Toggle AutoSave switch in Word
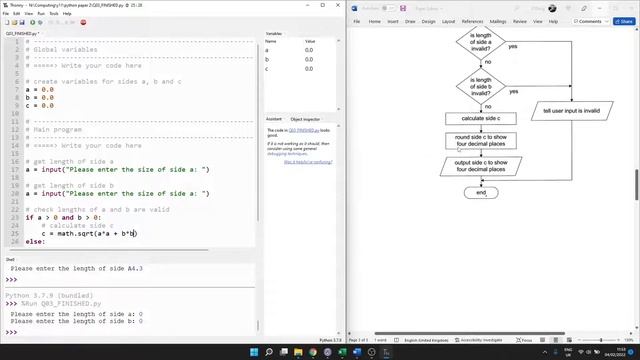Viewport: 640px width, 360px height. coord(388,8)
